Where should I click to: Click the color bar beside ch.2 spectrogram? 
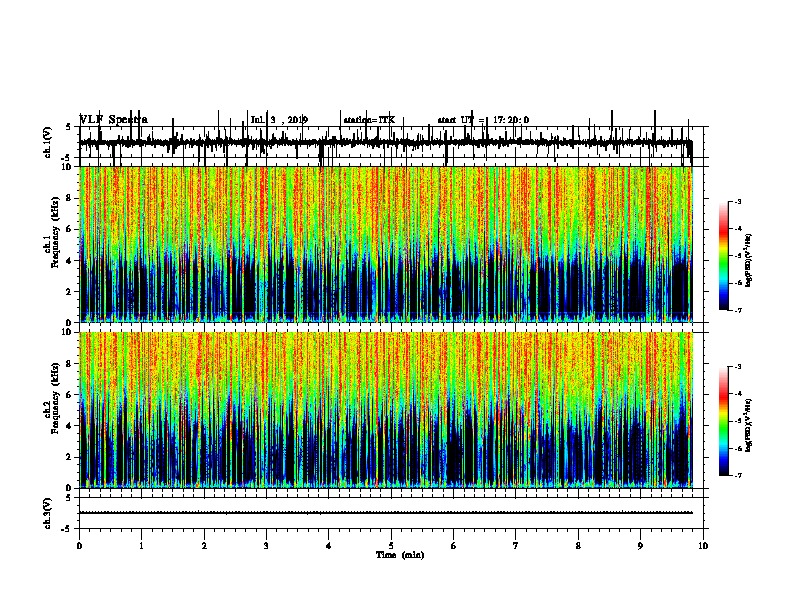coord(724,421)
